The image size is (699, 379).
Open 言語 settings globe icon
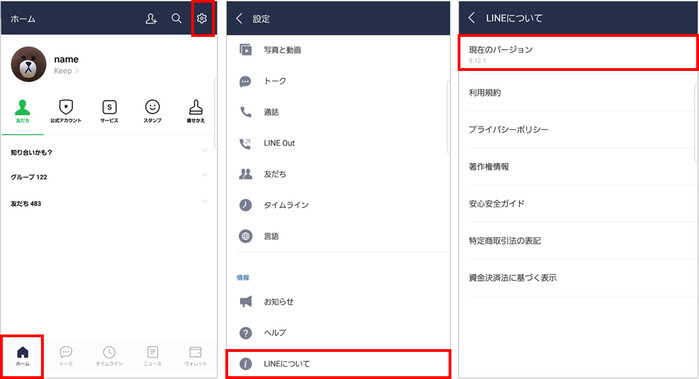(246, 236)
